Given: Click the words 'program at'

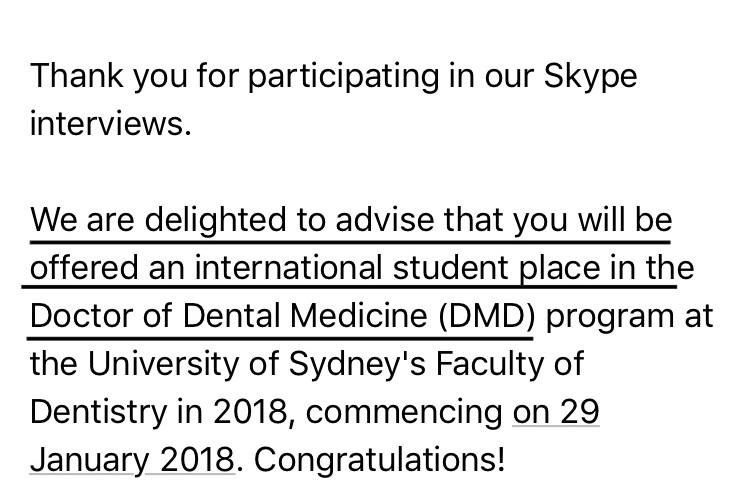Looking at the screenshot, I should pyautogui.click(x=629, y=317).
